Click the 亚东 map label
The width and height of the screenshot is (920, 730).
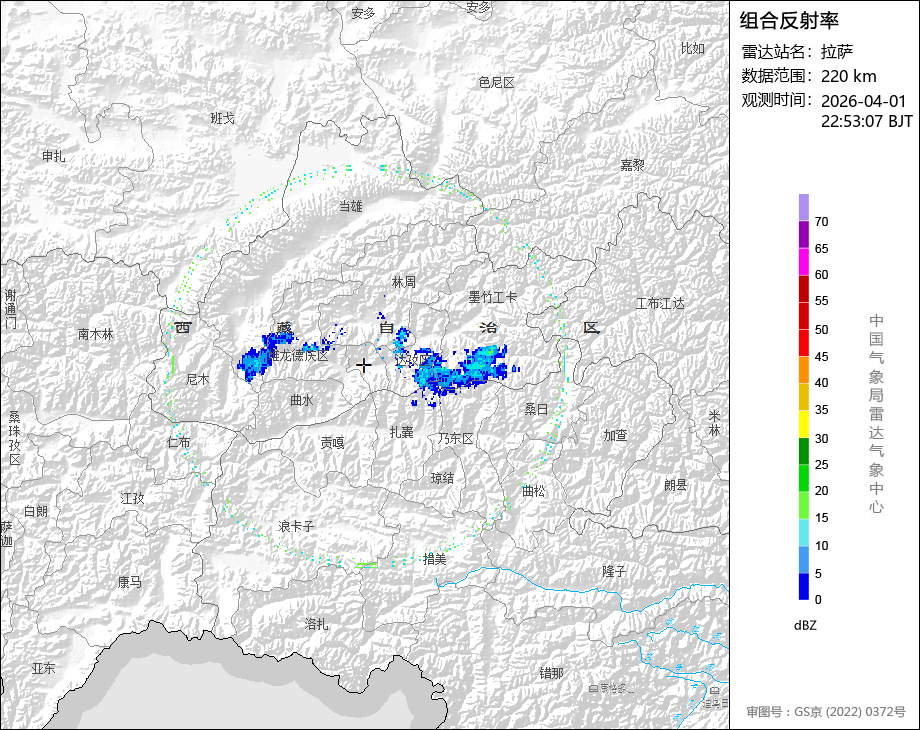[x=43, y=668]
